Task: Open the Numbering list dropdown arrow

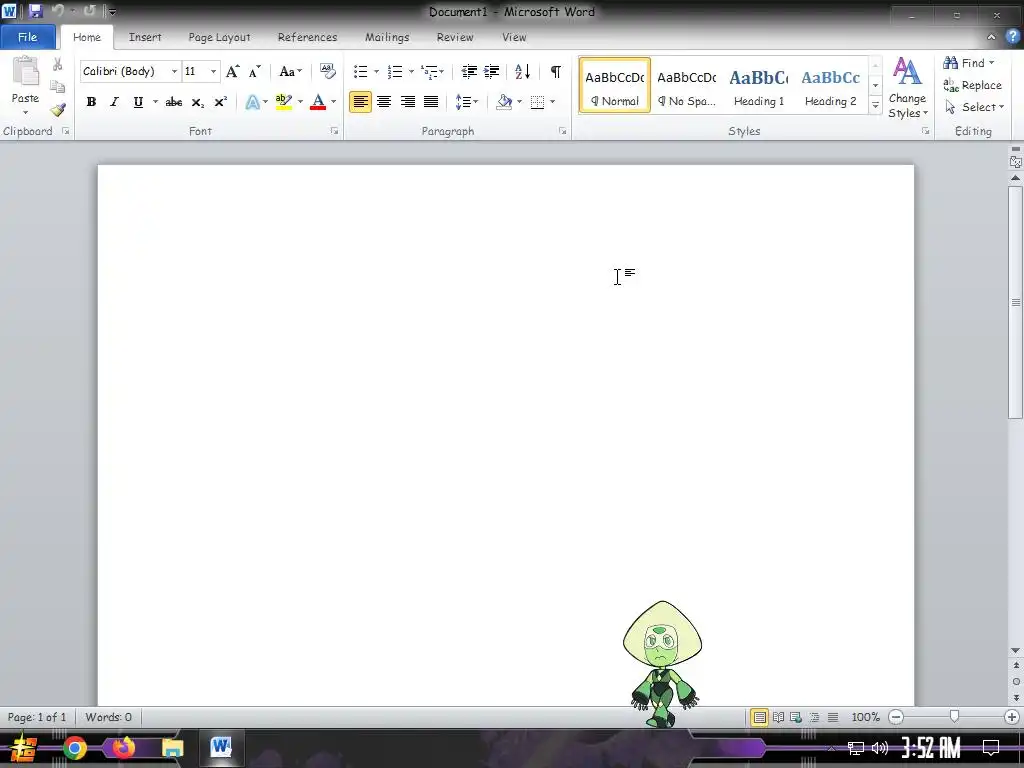Action: coord(411,71)
